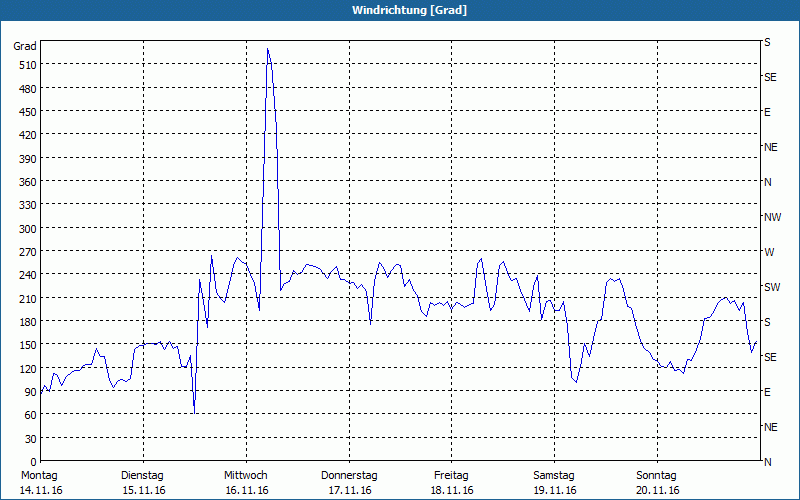The height and width of the screenshot is (500, 800).
Task: Click the 420 value on the degree axis
Action: (28, 135)
